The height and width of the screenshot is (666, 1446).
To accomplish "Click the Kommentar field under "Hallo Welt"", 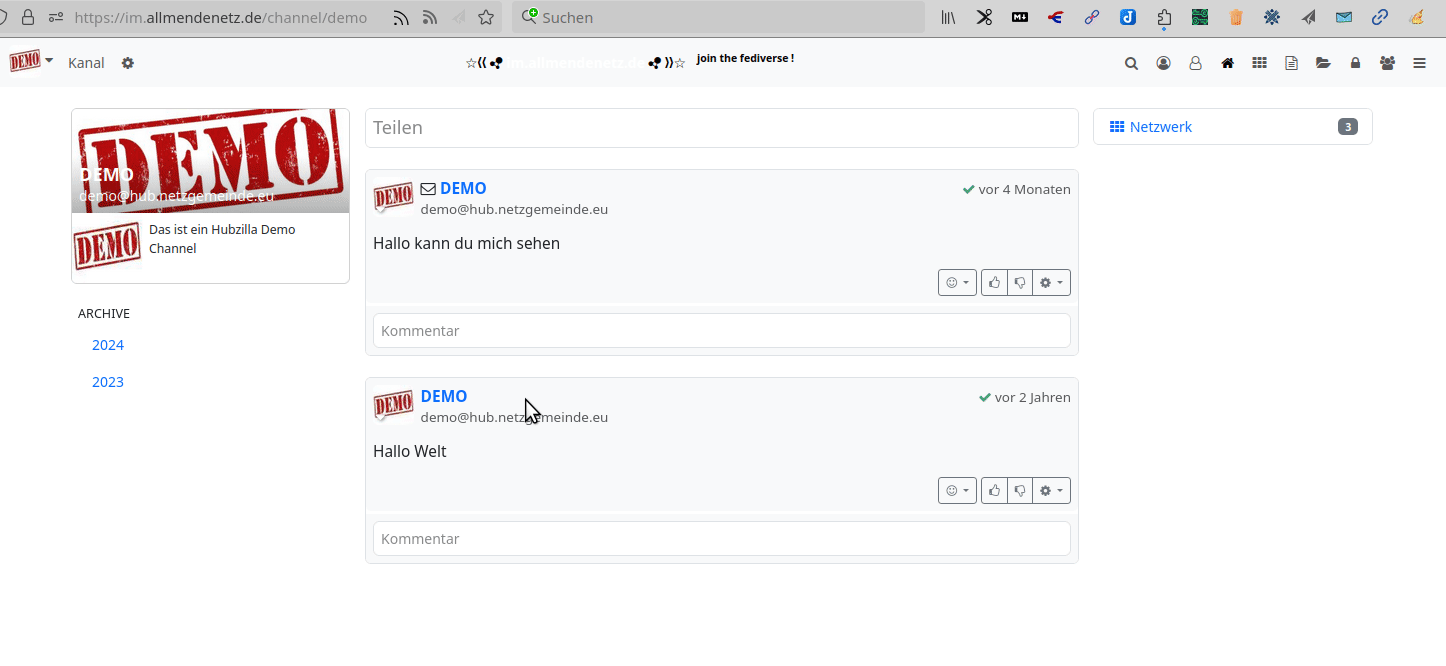I will pos(721,539).
